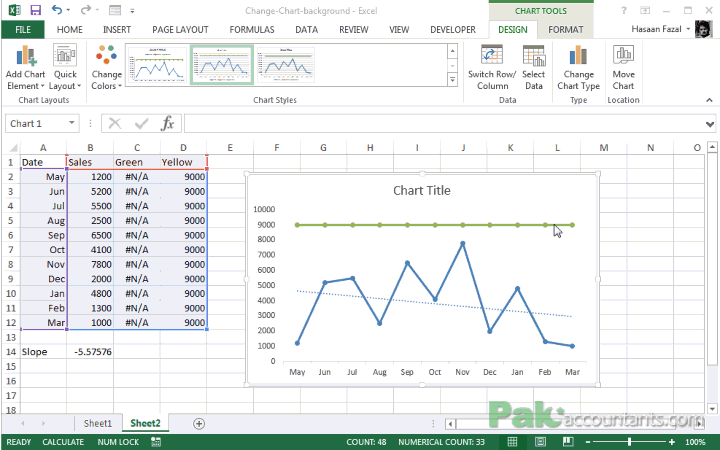
Task: Open zoom dialog via 100% label
Action: (x=695, y=442)
